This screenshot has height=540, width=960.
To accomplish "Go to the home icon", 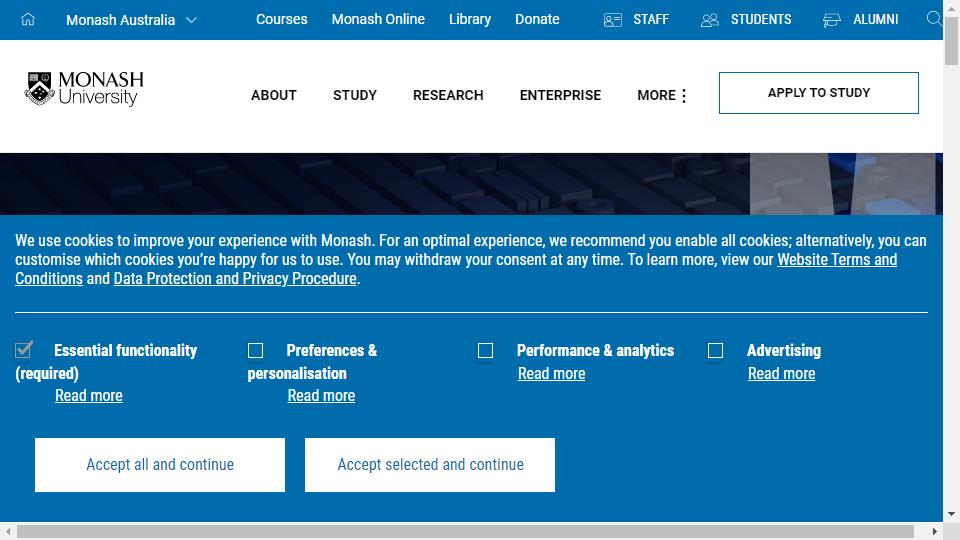I will coord(28,20).
